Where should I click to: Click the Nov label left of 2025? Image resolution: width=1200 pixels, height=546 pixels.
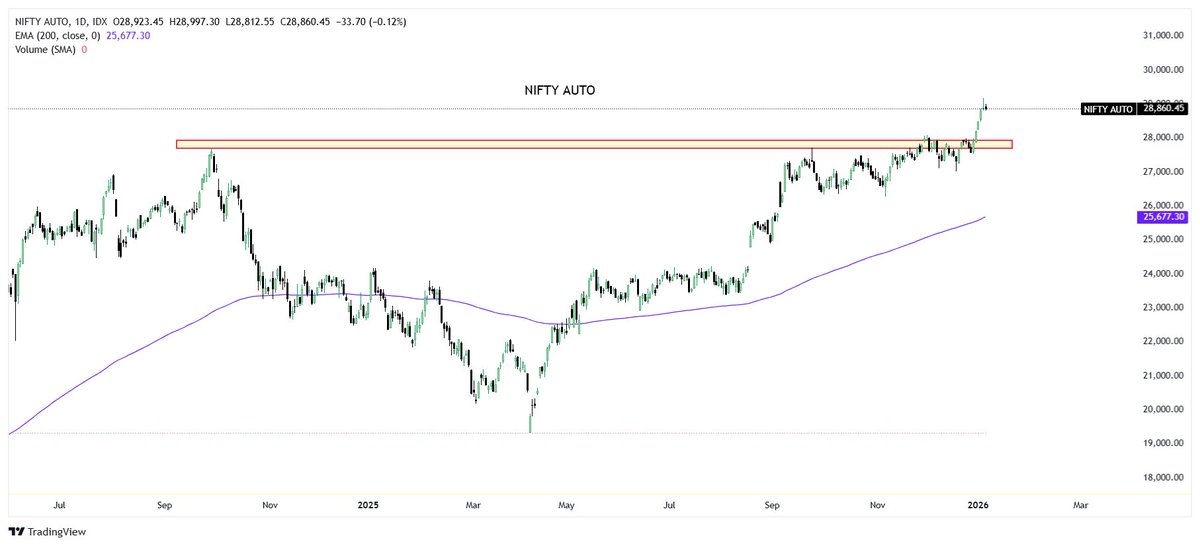click(x=269, y=506)
